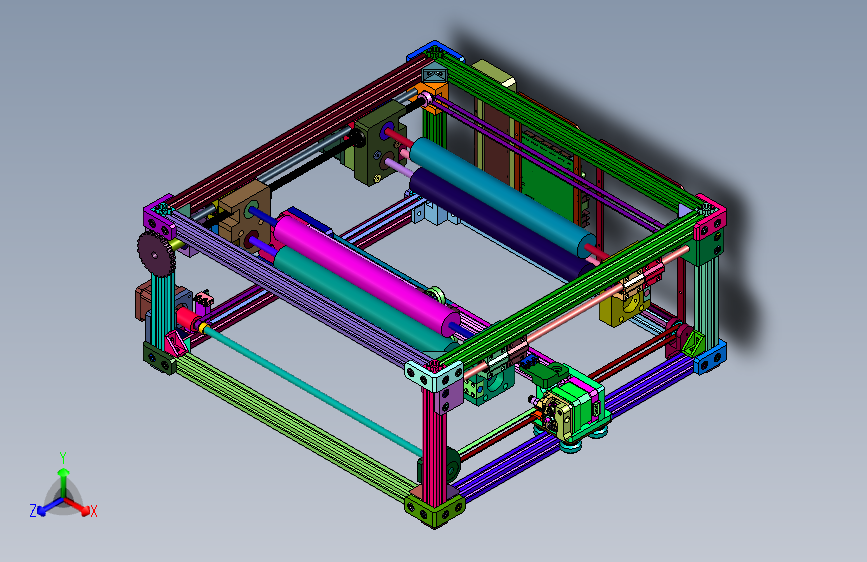Select the yellow carriage block on the right
This screenshot has width=867, height=562.
625,308
